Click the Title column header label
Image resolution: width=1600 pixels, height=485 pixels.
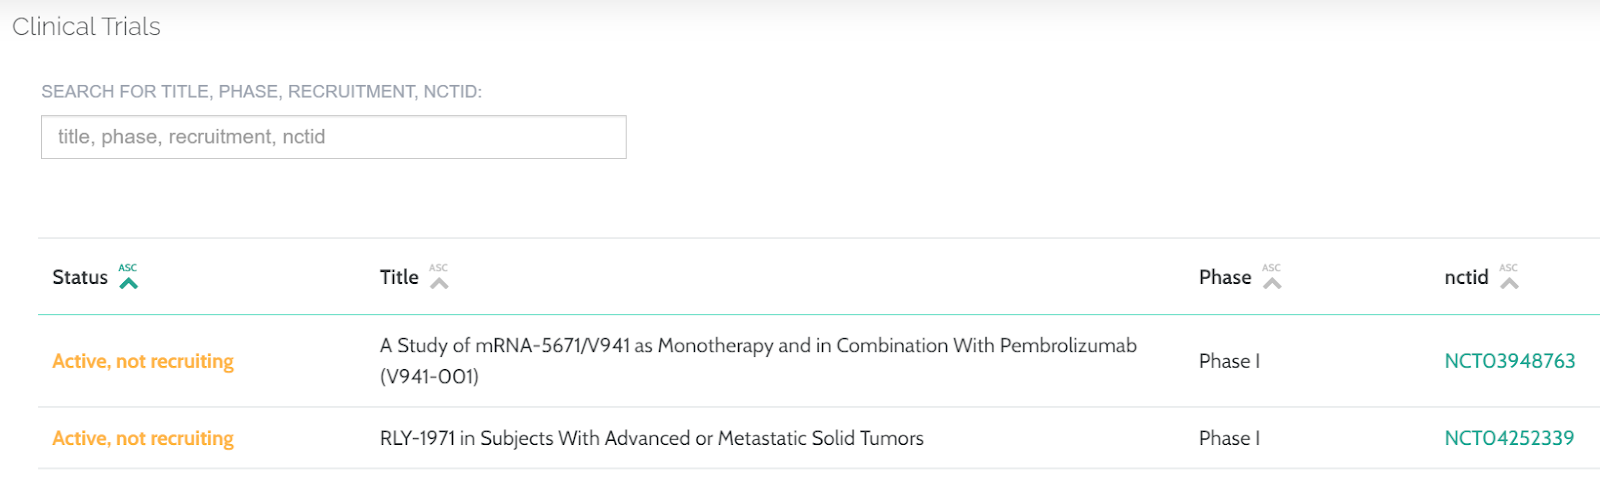point(399,278)
